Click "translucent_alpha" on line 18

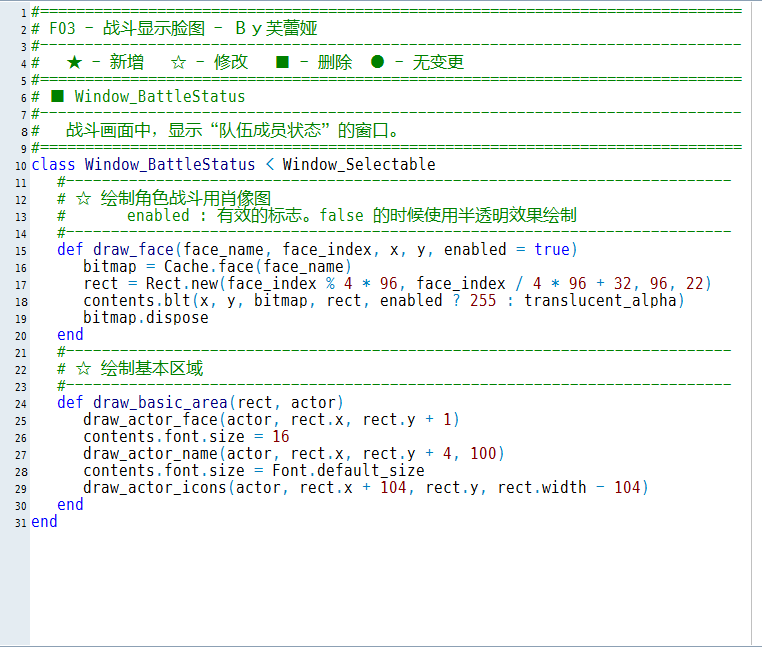click(600, 300)
